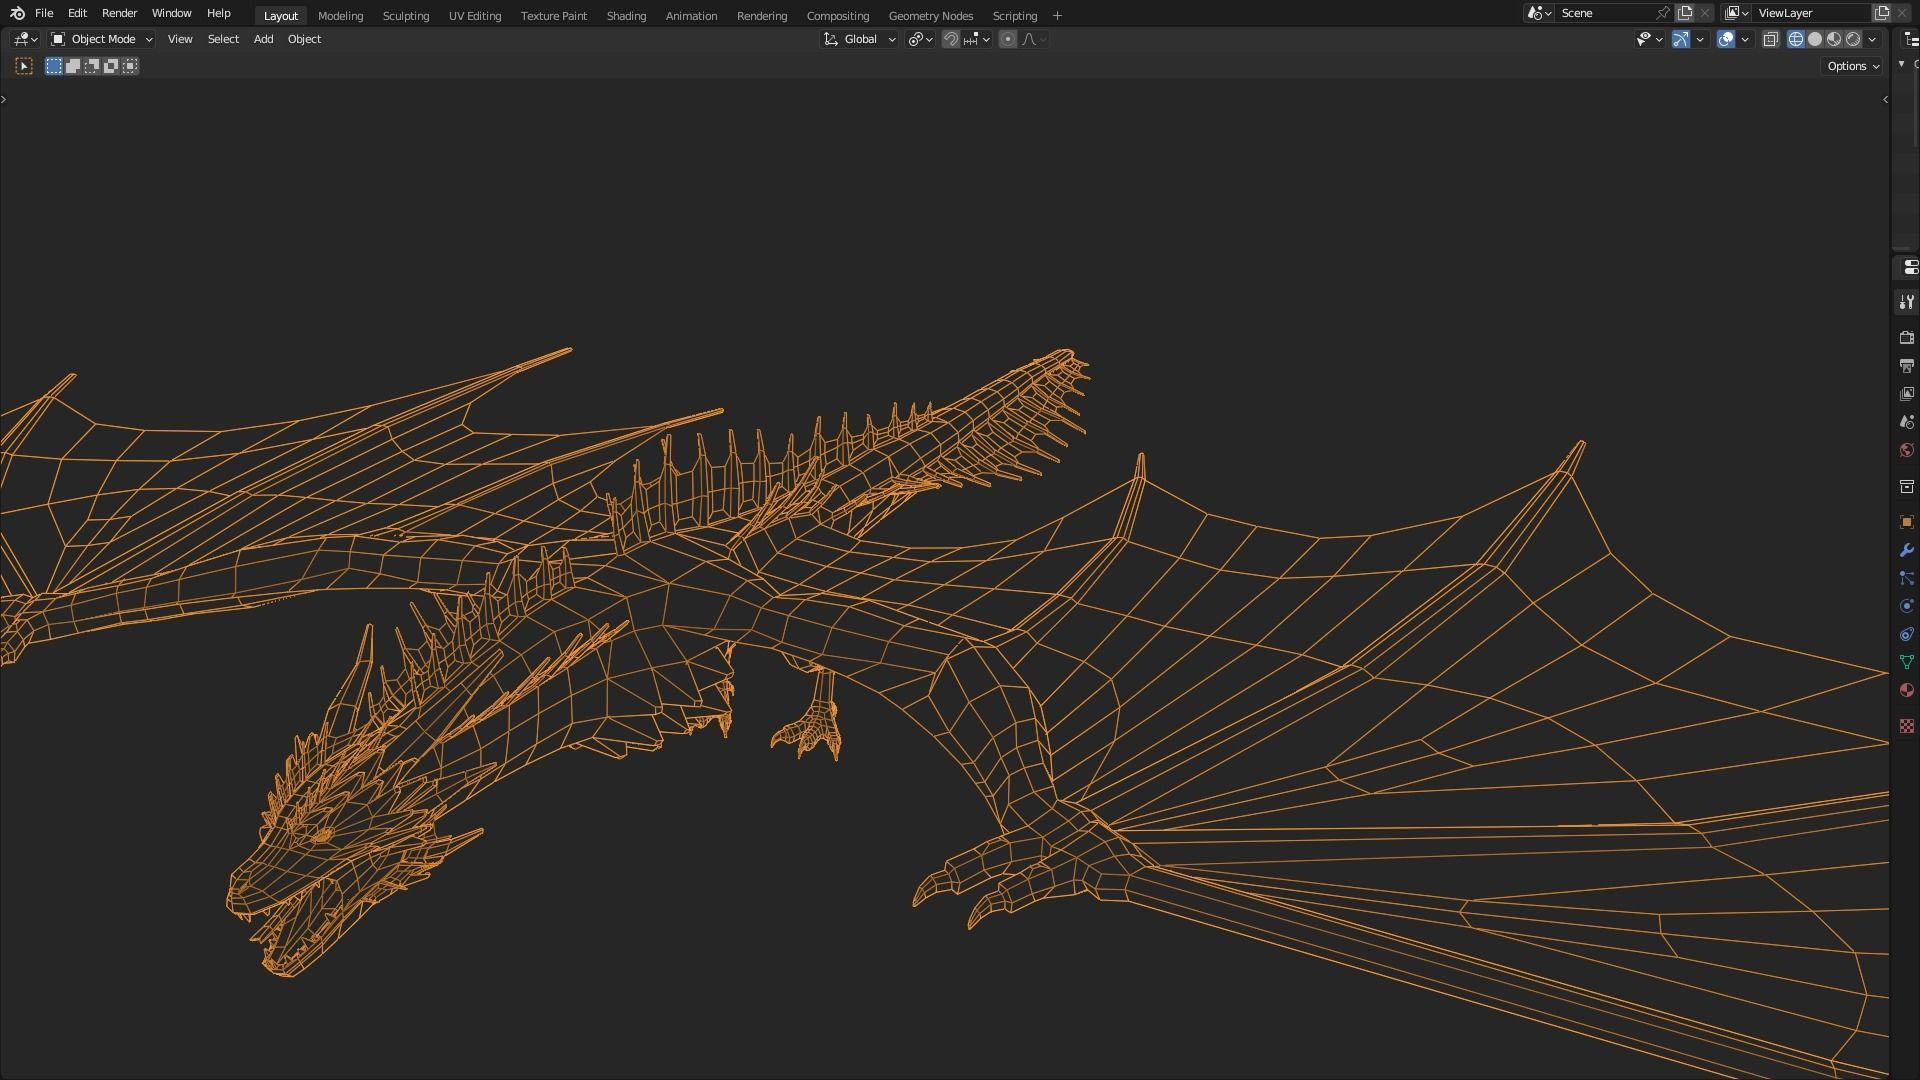Browse scenes with the scene icon
Image resolution: width=1920 pixels, height=1080 pixels.
coord(1539,13)
